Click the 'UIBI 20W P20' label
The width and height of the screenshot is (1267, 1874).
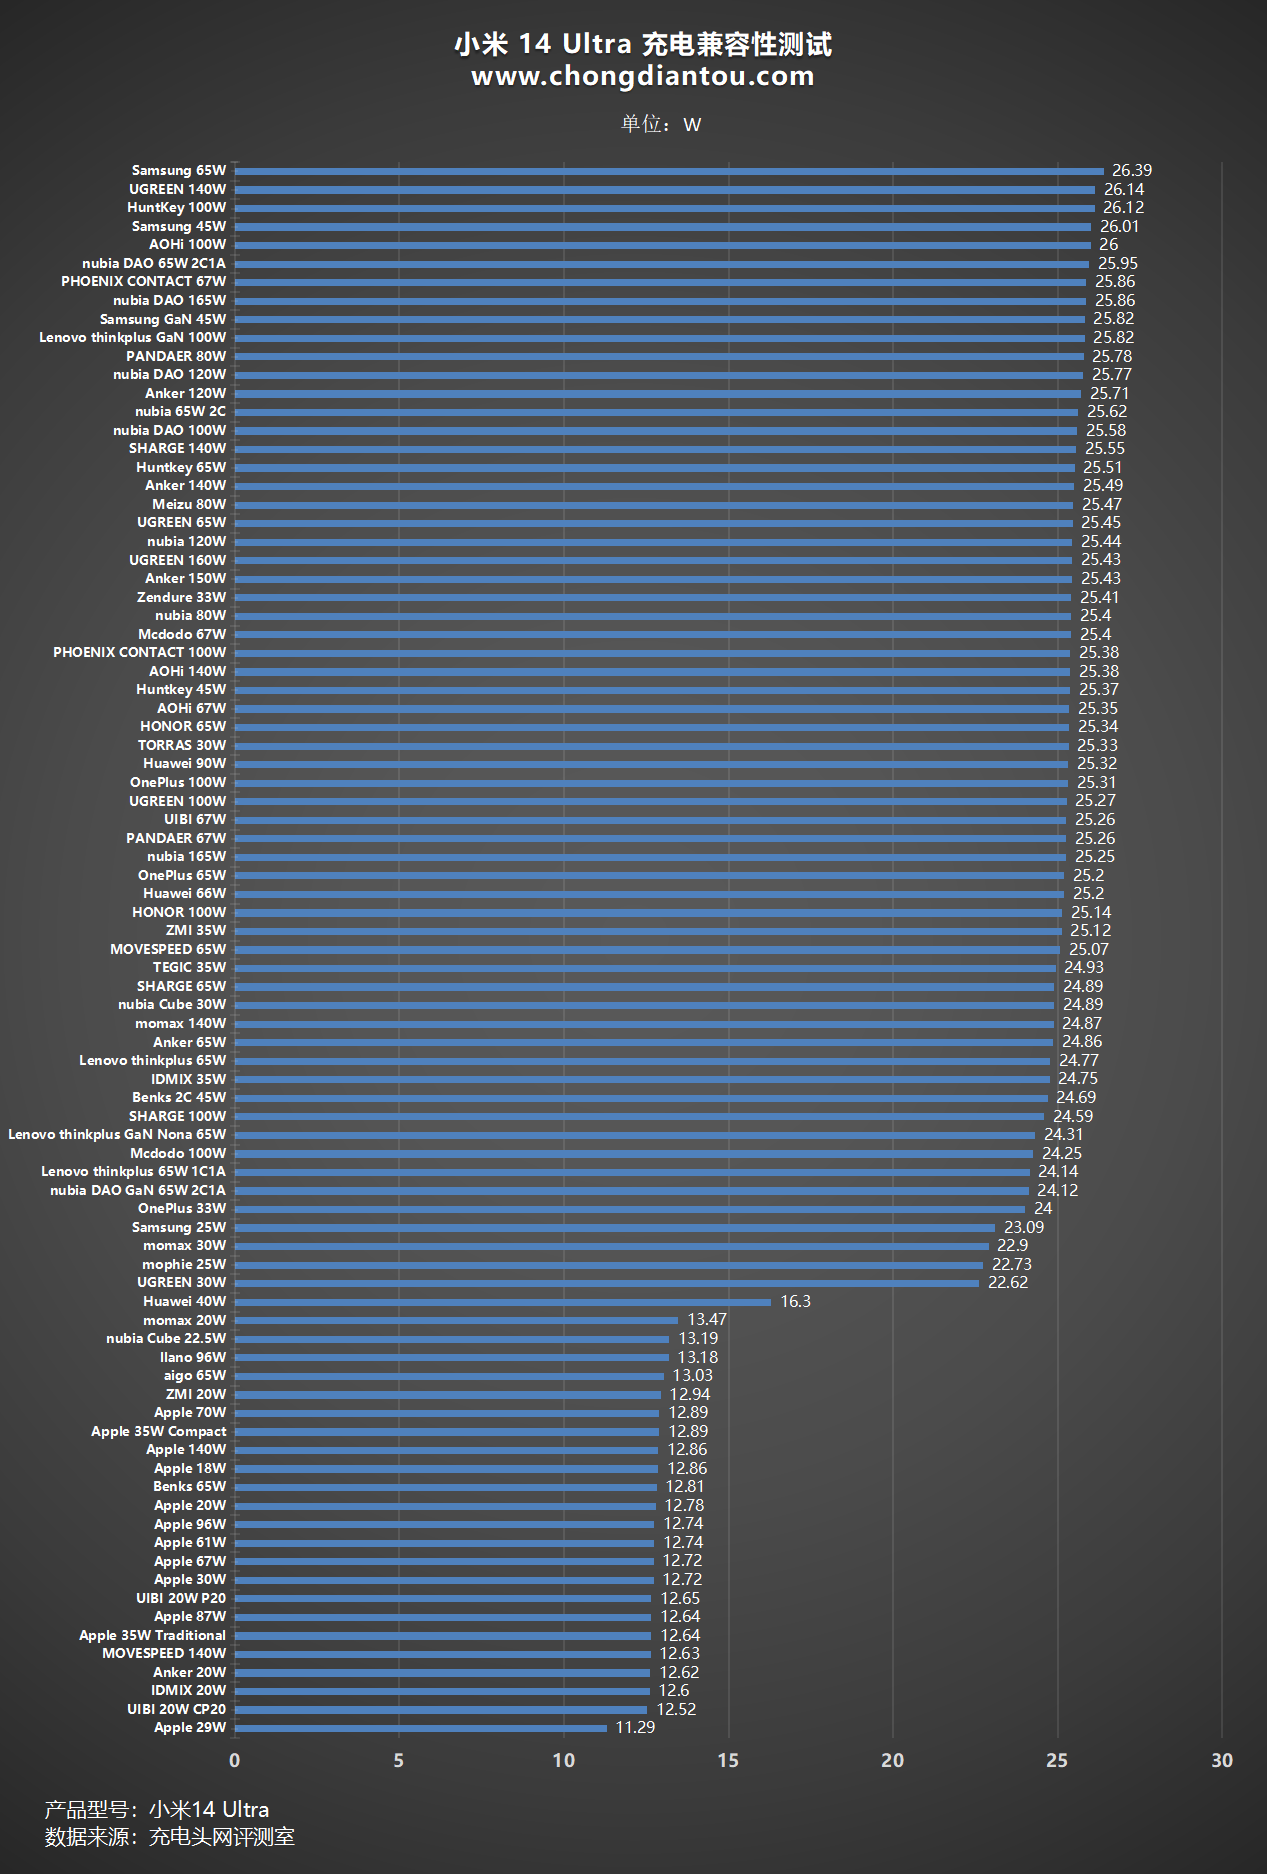click(181, 1598)
